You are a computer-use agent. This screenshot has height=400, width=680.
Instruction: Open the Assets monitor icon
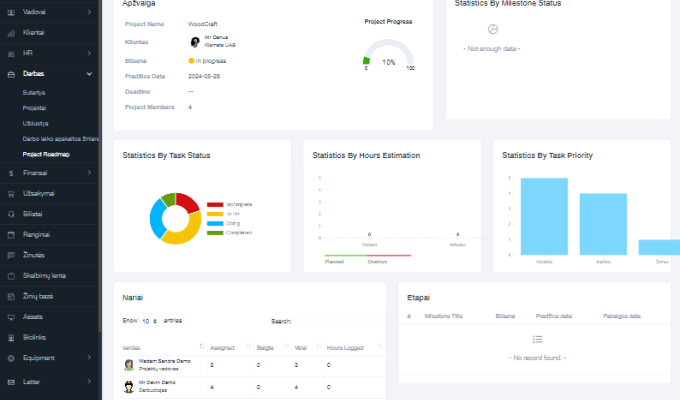click(x=11, y=318)
